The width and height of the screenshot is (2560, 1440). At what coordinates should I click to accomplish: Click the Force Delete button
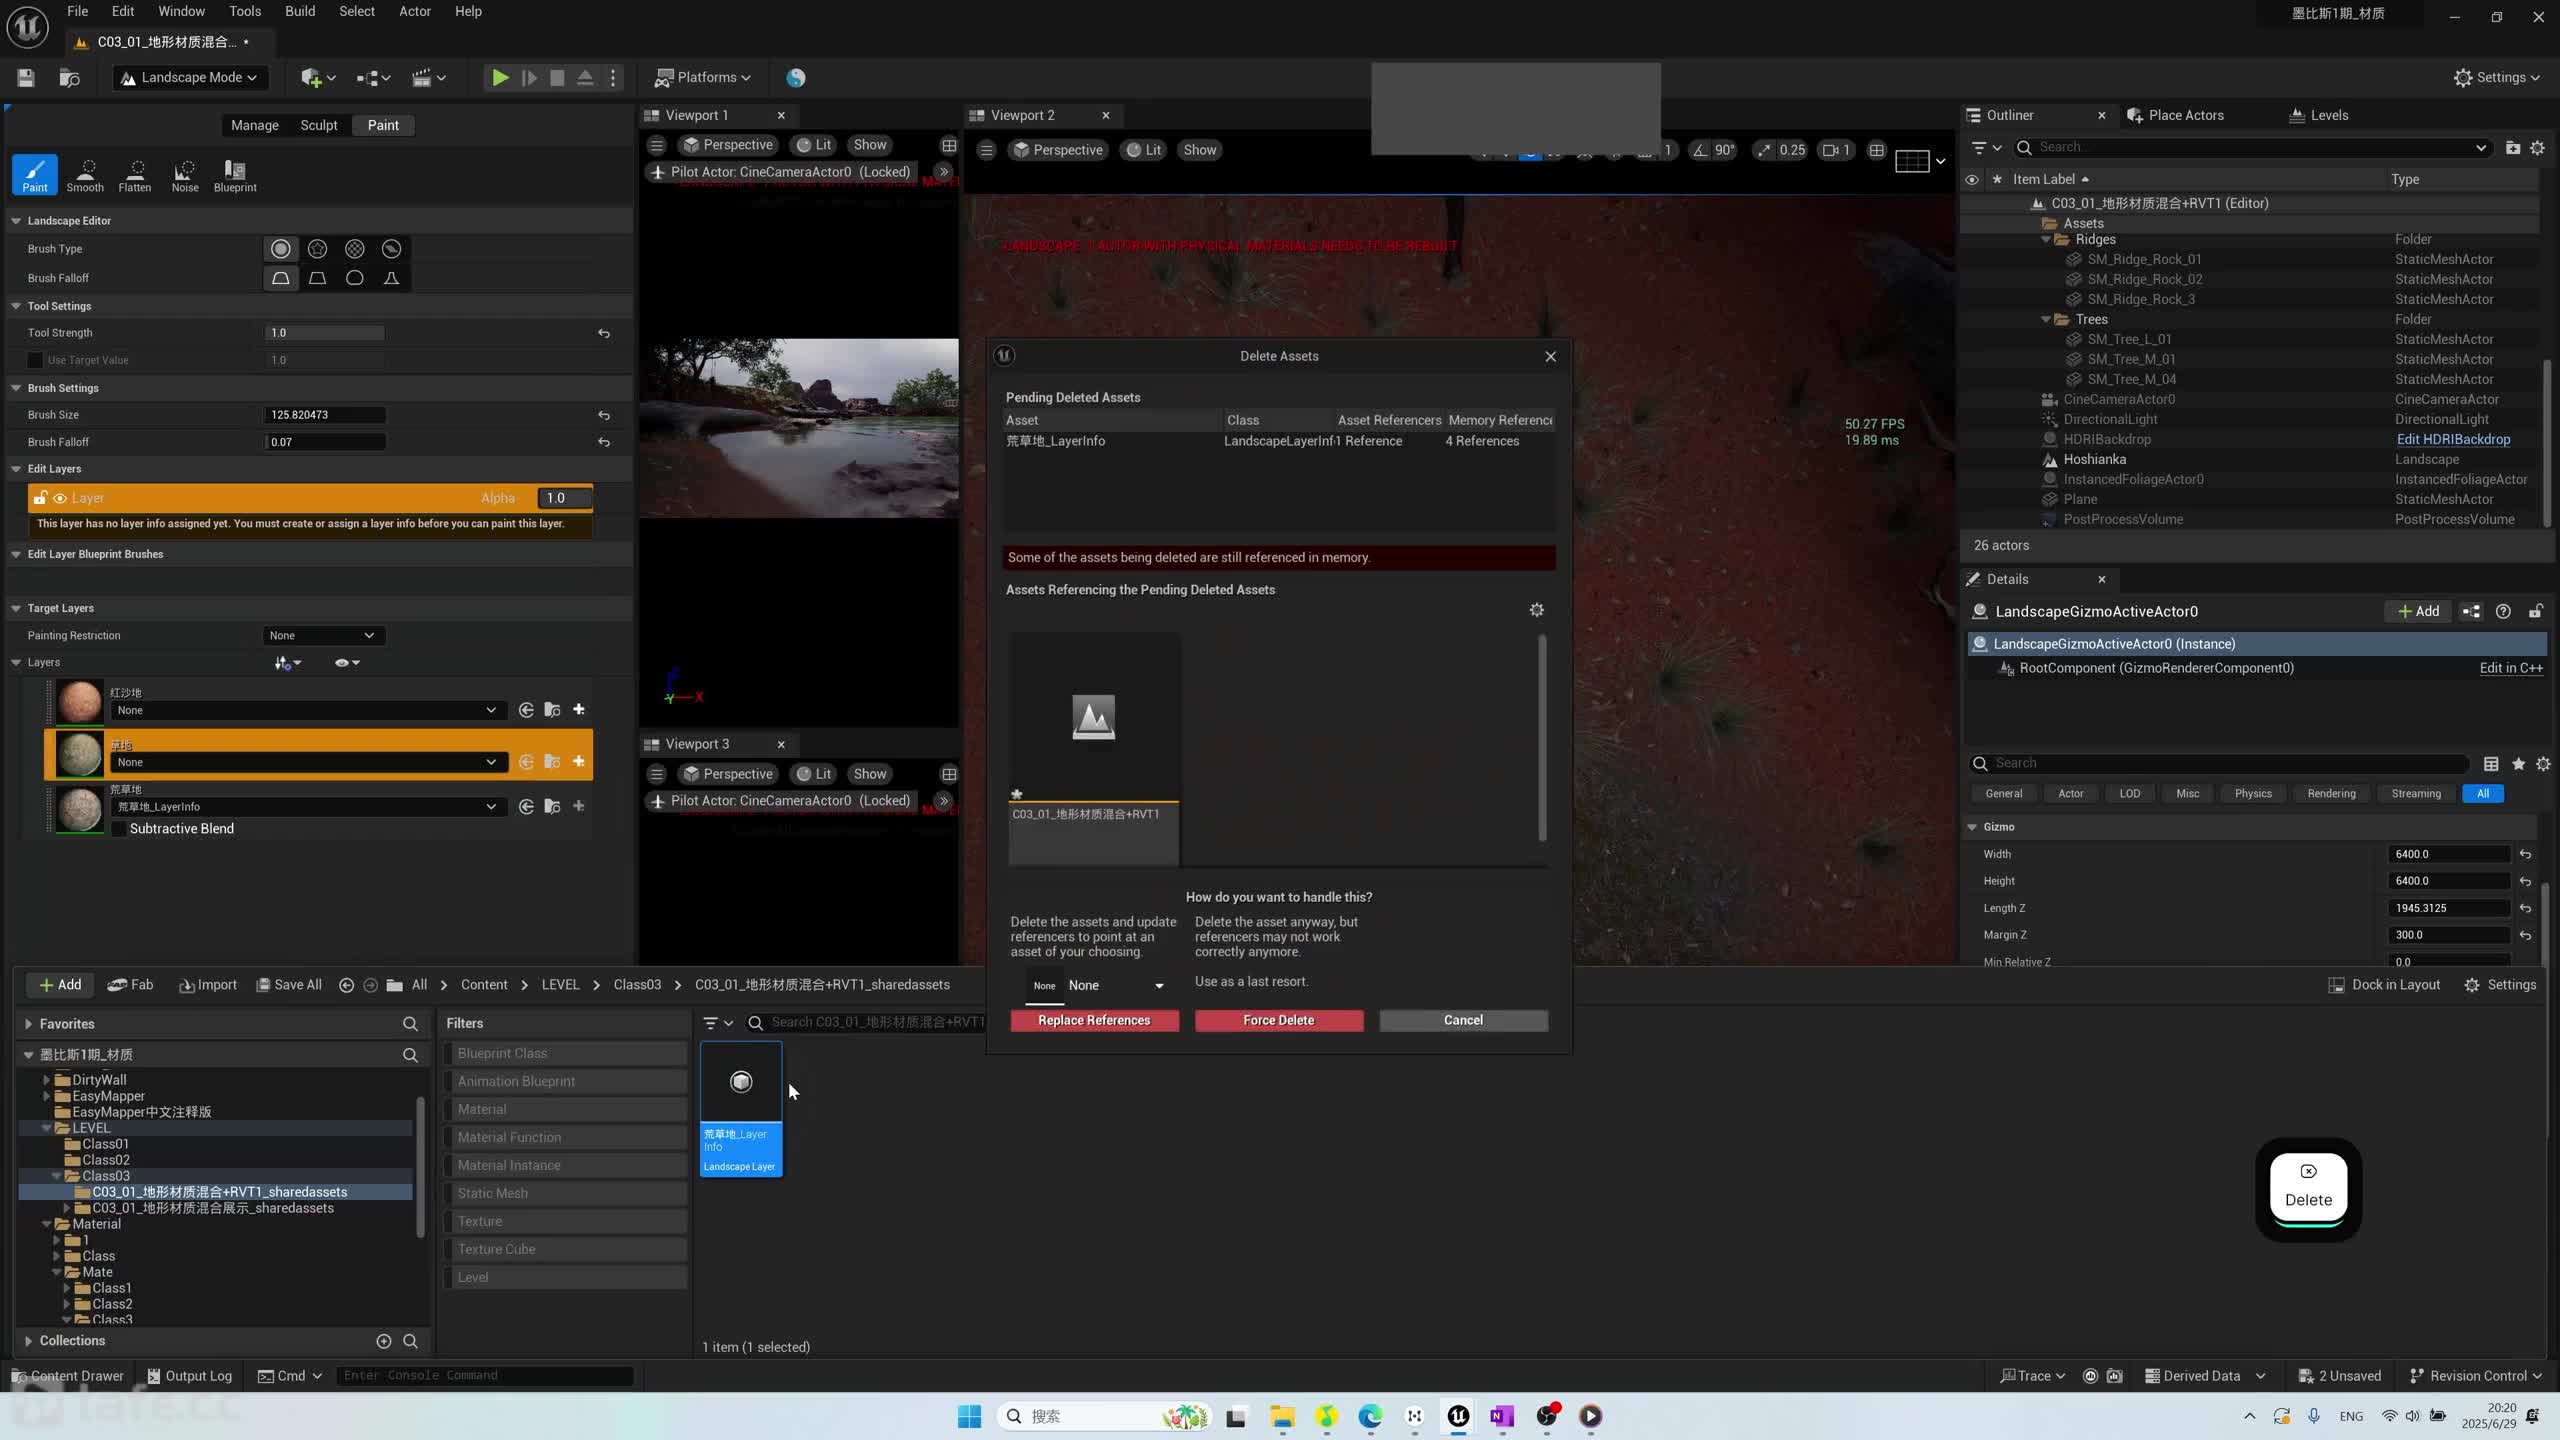[x=1279, y=1021]
